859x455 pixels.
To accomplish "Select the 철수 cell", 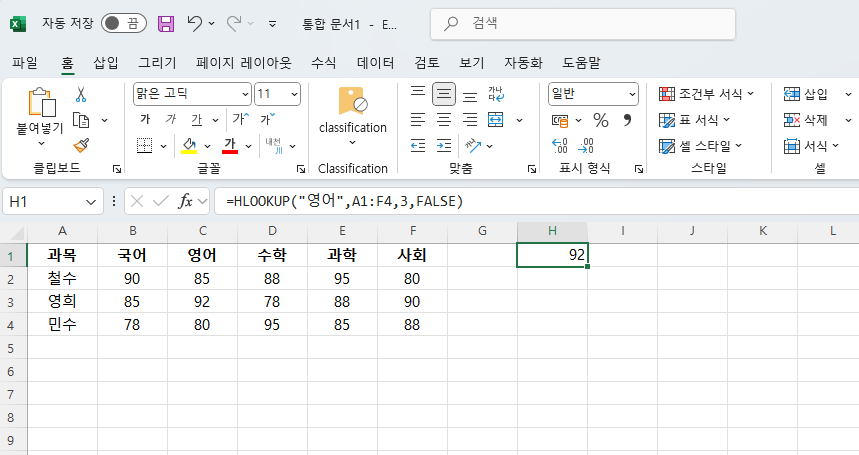I will tap(62, 278).
